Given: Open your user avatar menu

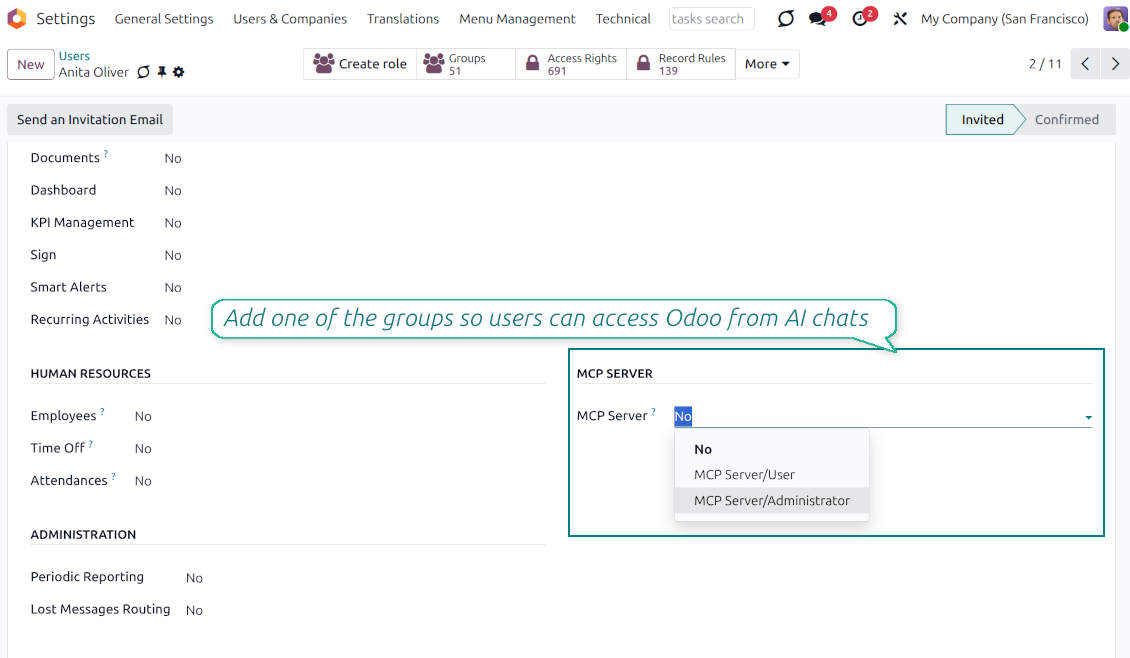Looking at the screenshot, I should 1114,18.
